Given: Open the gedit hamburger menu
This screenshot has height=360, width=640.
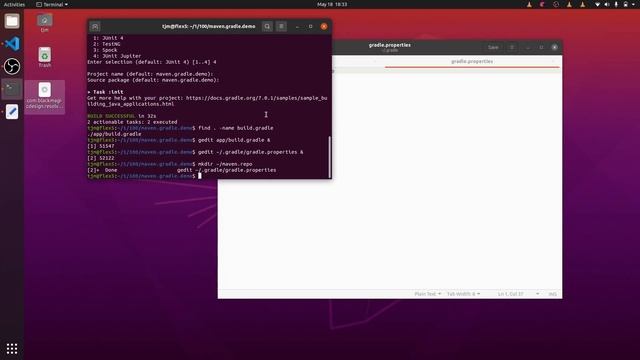Looking at the screenshot, I should 511,47.
